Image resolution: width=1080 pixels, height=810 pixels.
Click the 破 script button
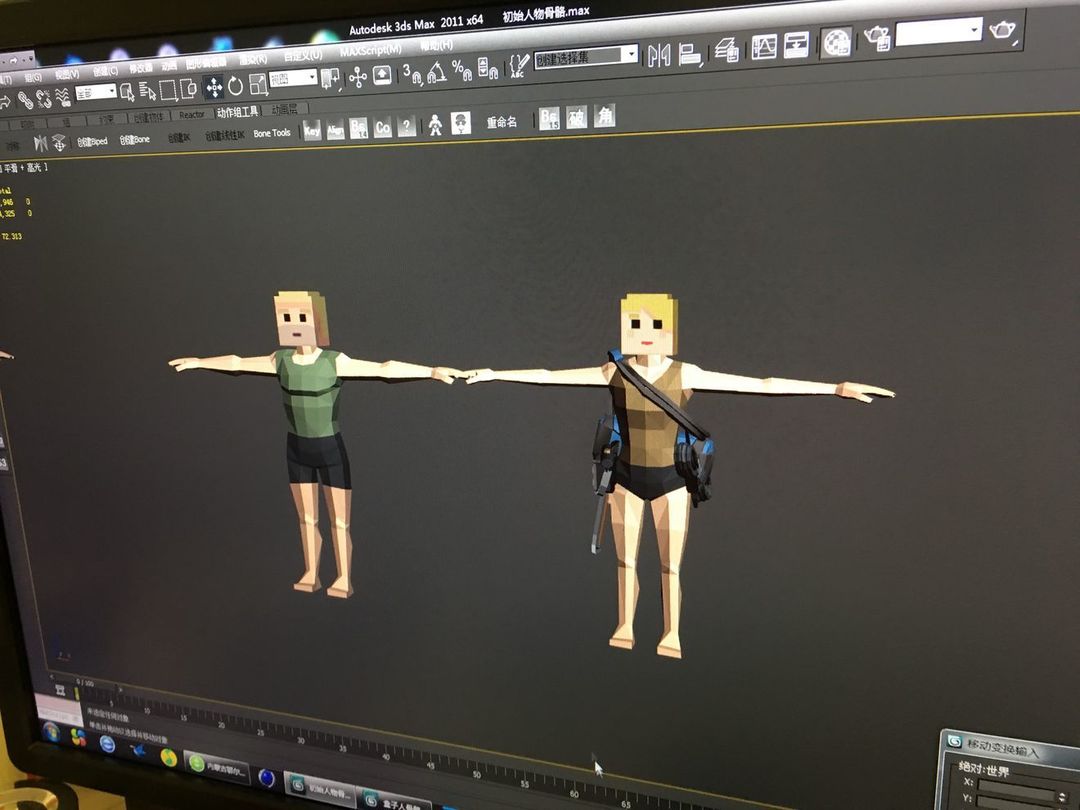(577, 118)
